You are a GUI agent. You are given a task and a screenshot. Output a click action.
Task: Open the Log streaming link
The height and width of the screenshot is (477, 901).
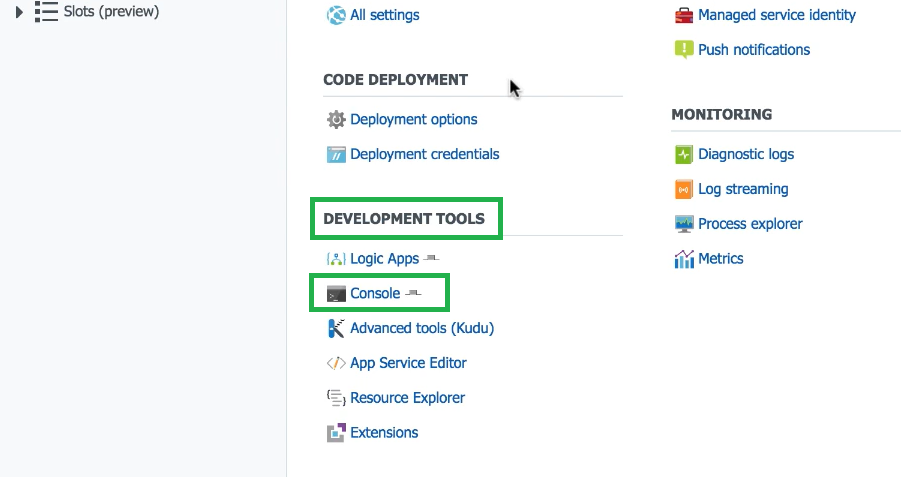pos(743,189)
